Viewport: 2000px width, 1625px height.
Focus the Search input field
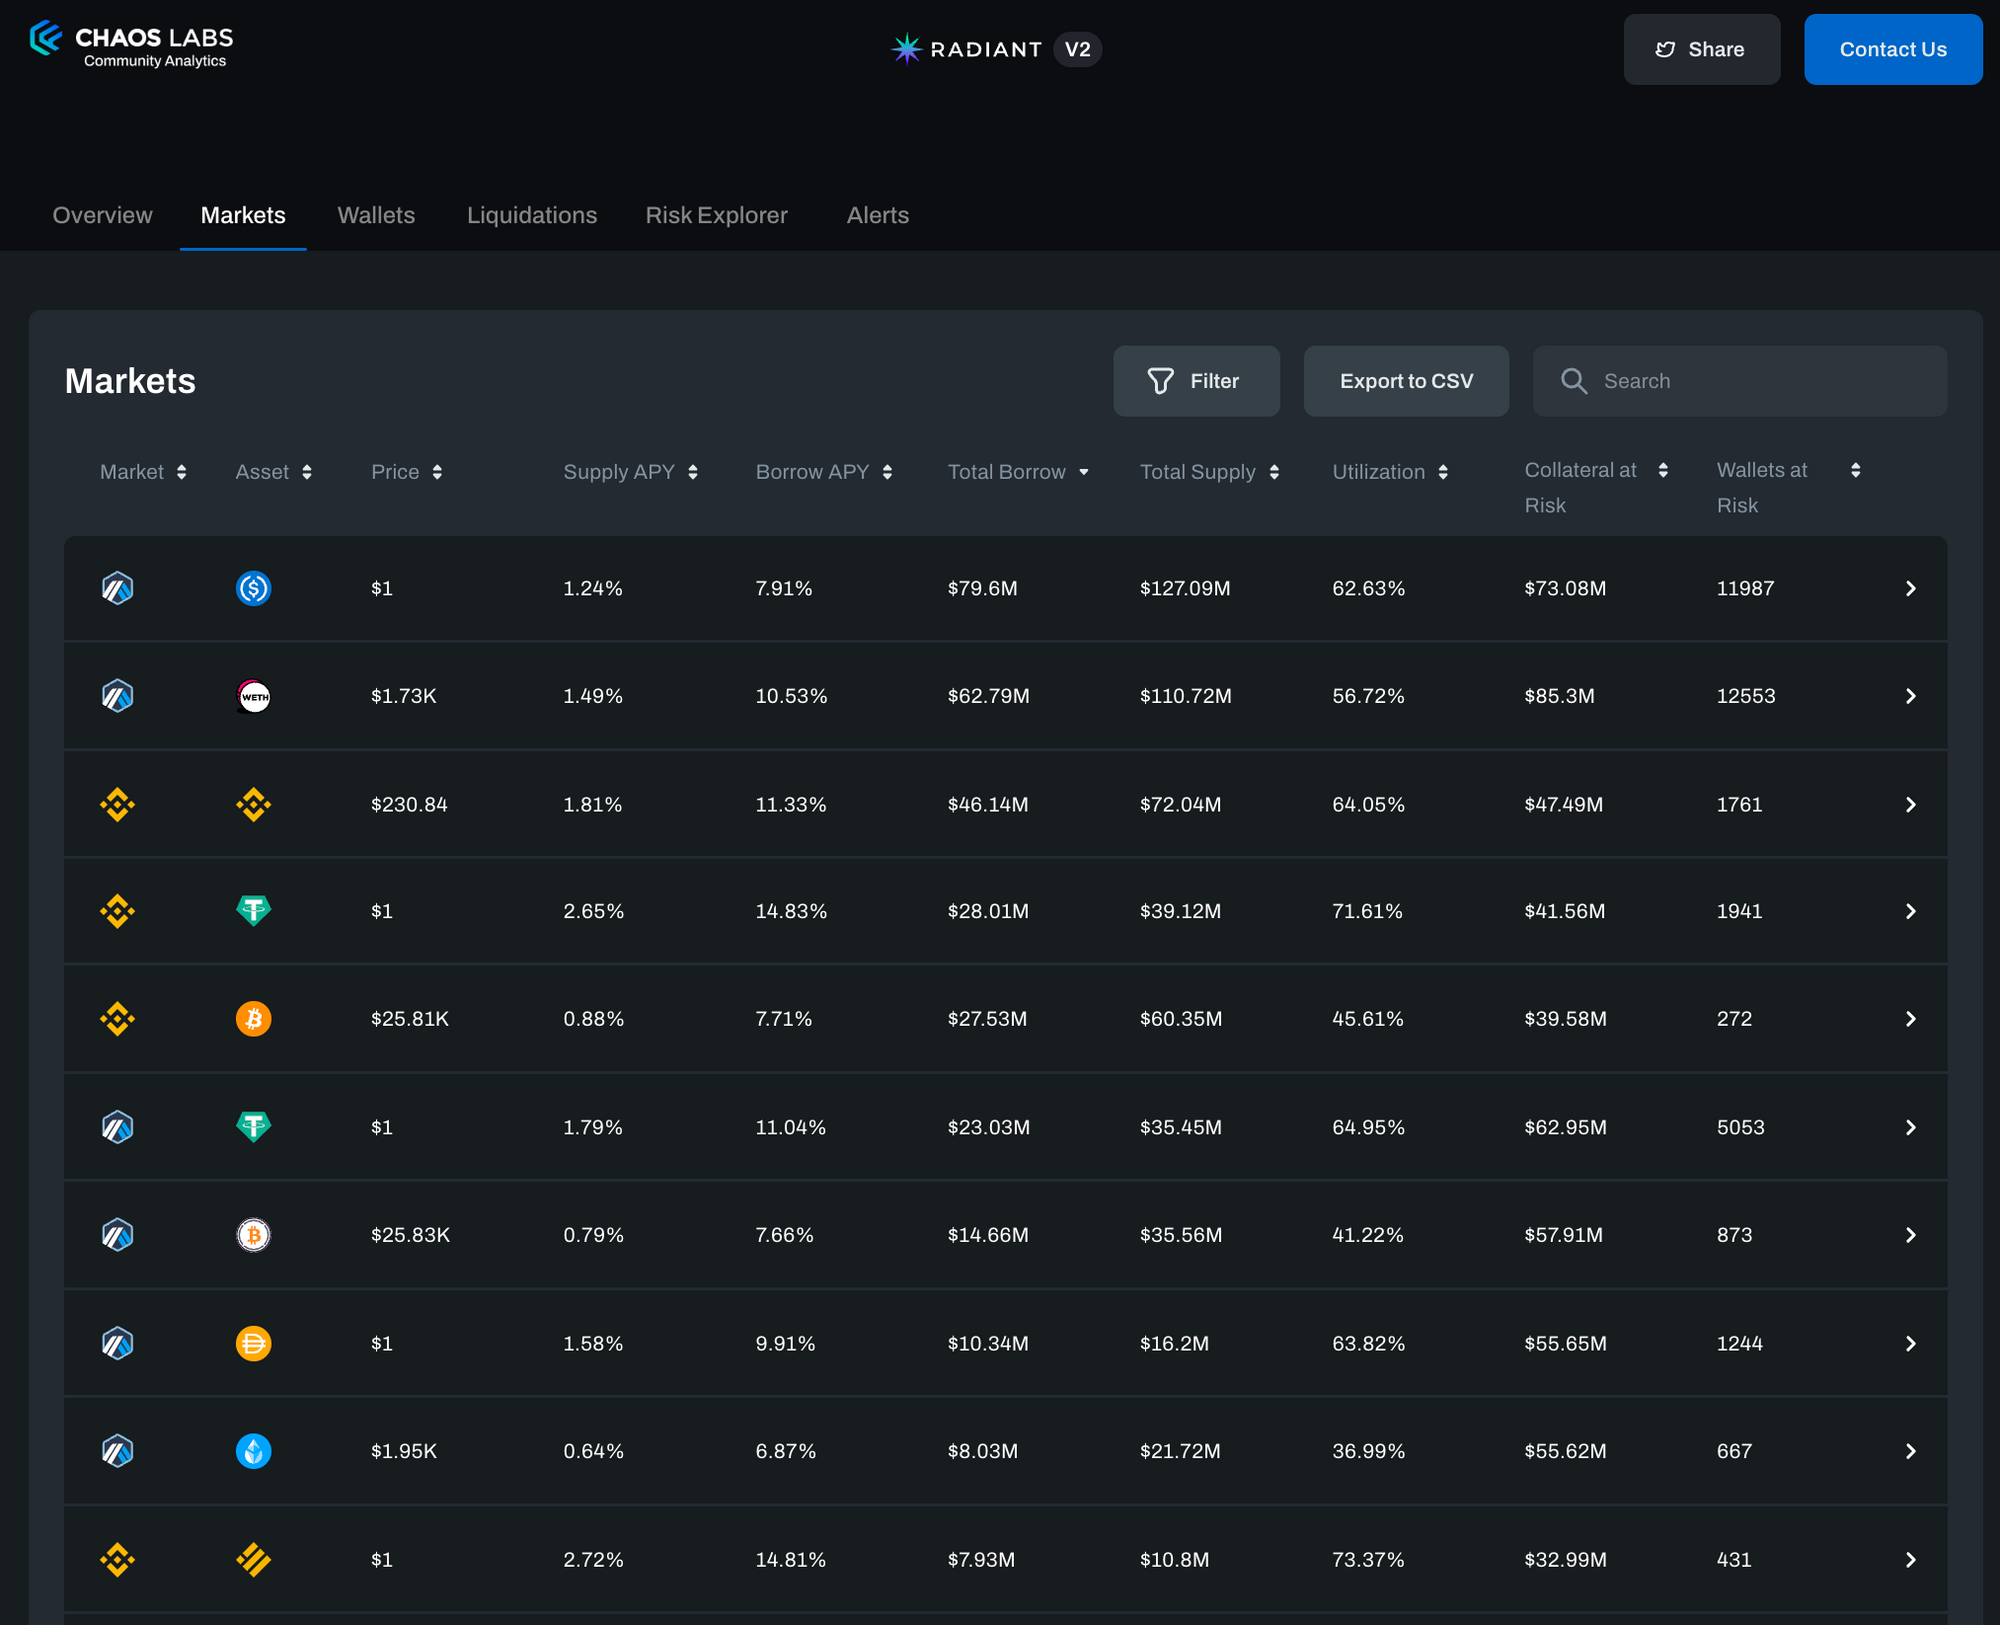[1760, 381]
